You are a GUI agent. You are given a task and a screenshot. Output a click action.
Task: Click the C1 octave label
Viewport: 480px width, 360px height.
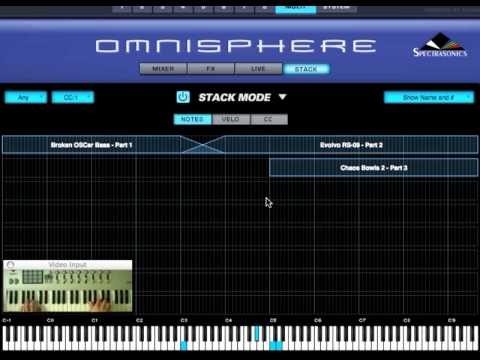click(95, 320)
